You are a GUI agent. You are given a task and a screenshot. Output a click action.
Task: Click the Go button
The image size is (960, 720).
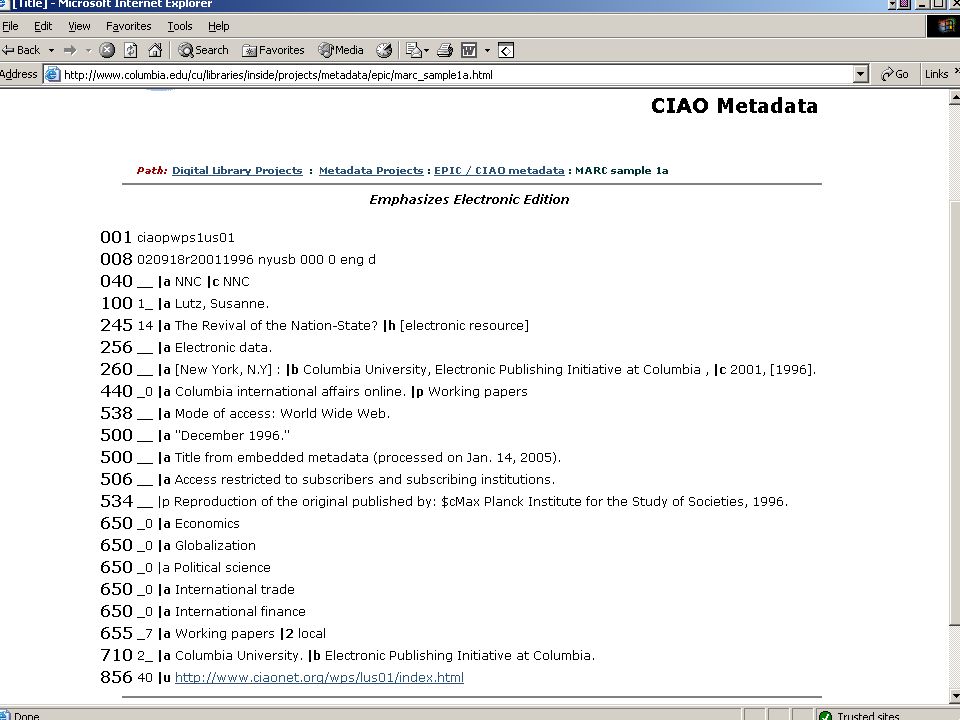(x=894, y=74)
